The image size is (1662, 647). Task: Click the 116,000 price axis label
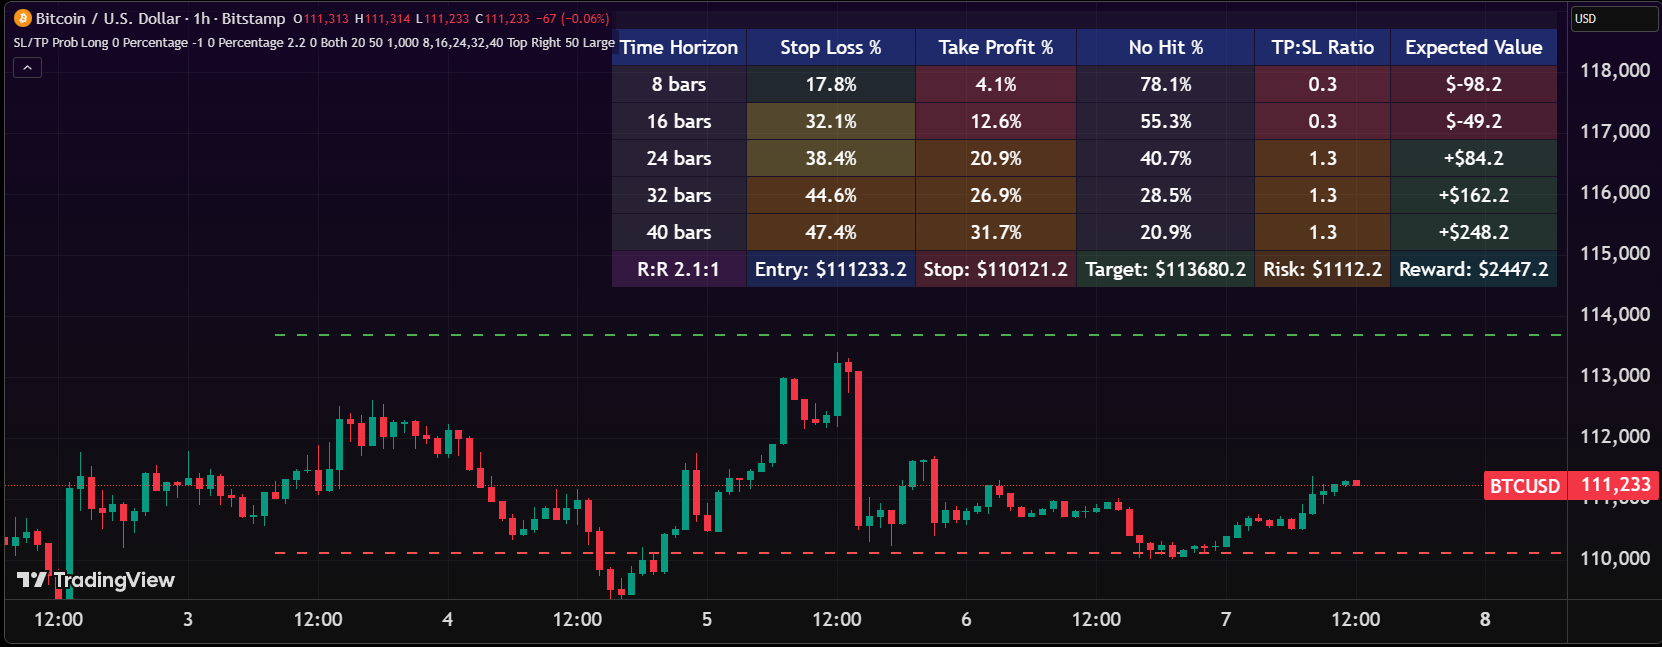coord(1615,192)
